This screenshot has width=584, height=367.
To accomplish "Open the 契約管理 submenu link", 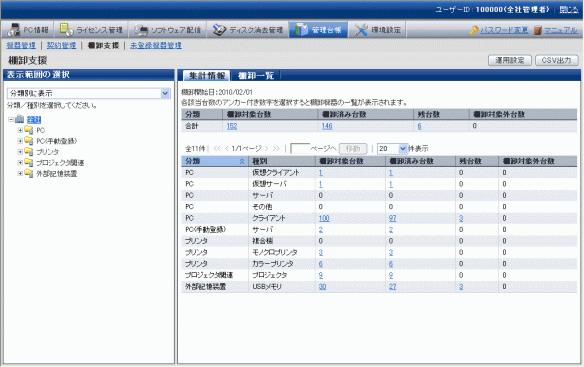I will pos(61,45).
